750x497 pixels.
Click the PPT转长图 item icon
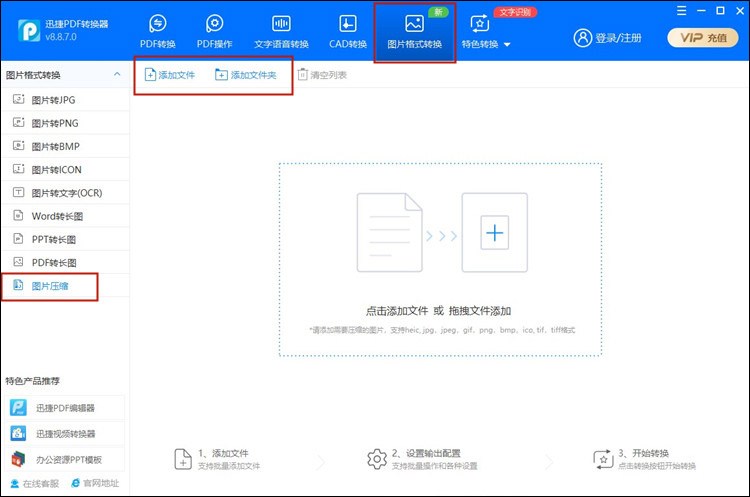click(x=18, y=238)
